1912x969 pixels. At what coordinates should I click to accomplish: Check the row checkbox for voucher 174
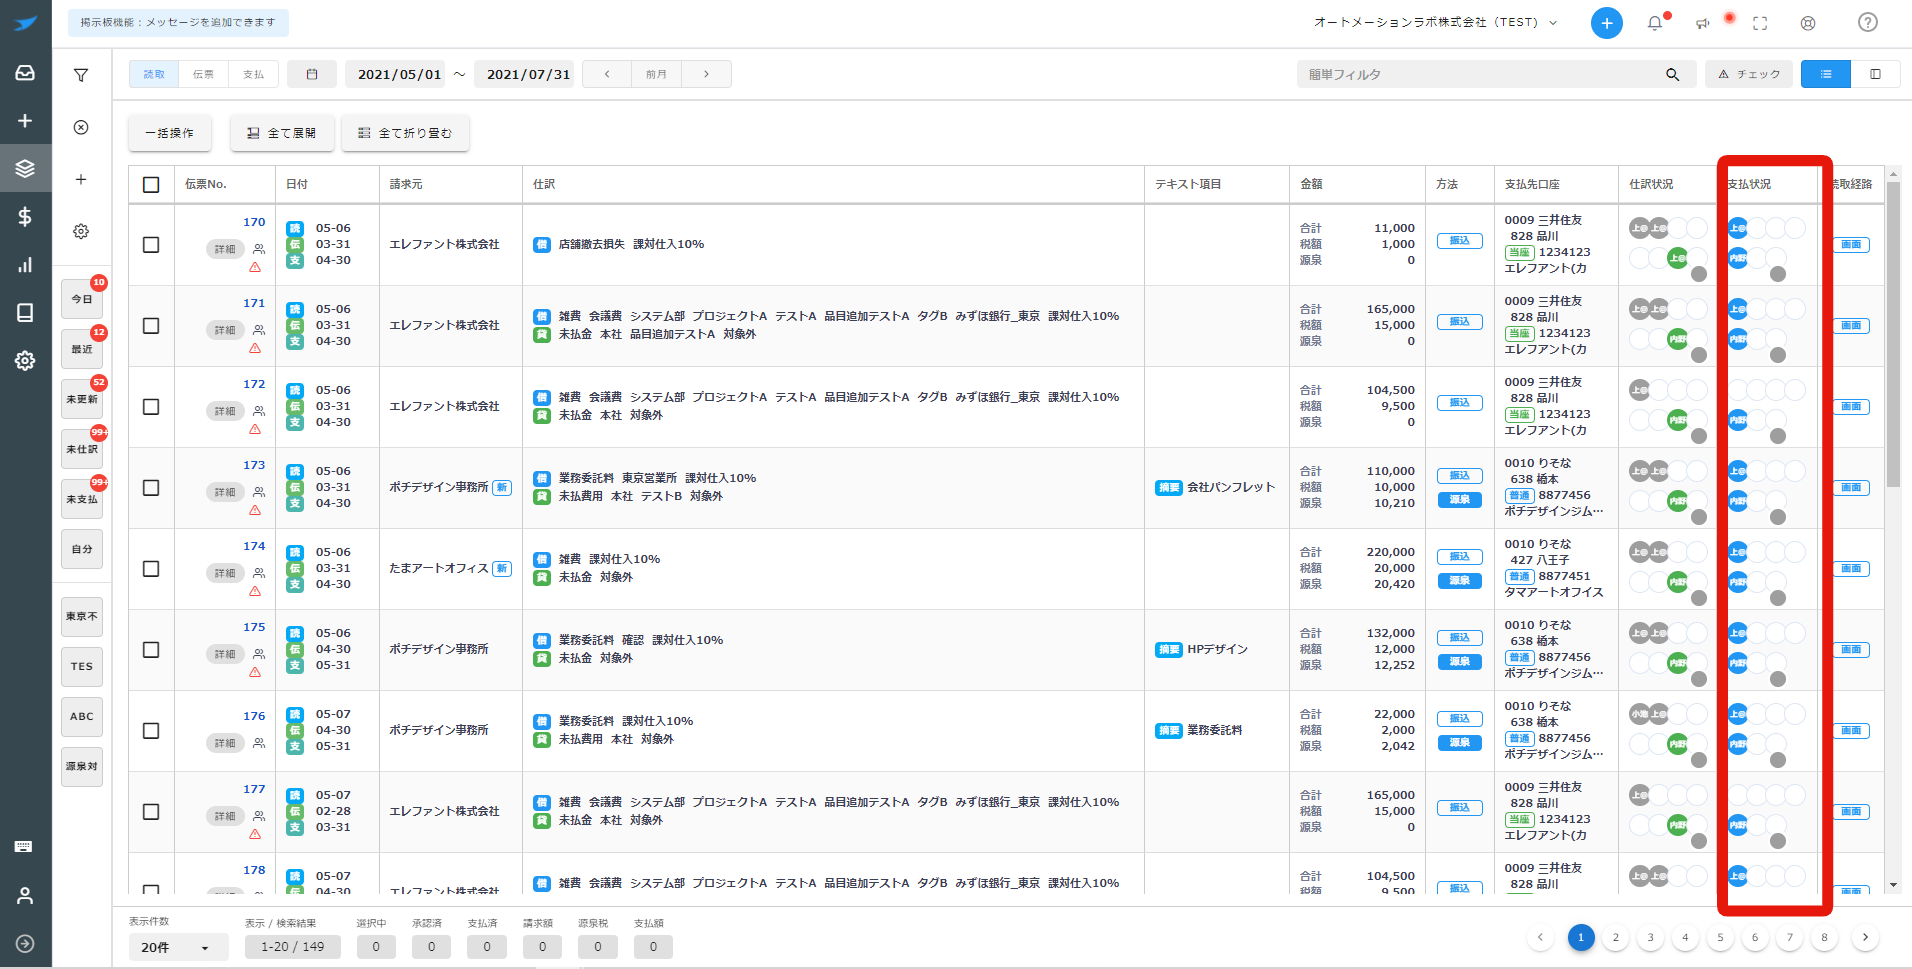pyautogui.click(x=151, y=569)
